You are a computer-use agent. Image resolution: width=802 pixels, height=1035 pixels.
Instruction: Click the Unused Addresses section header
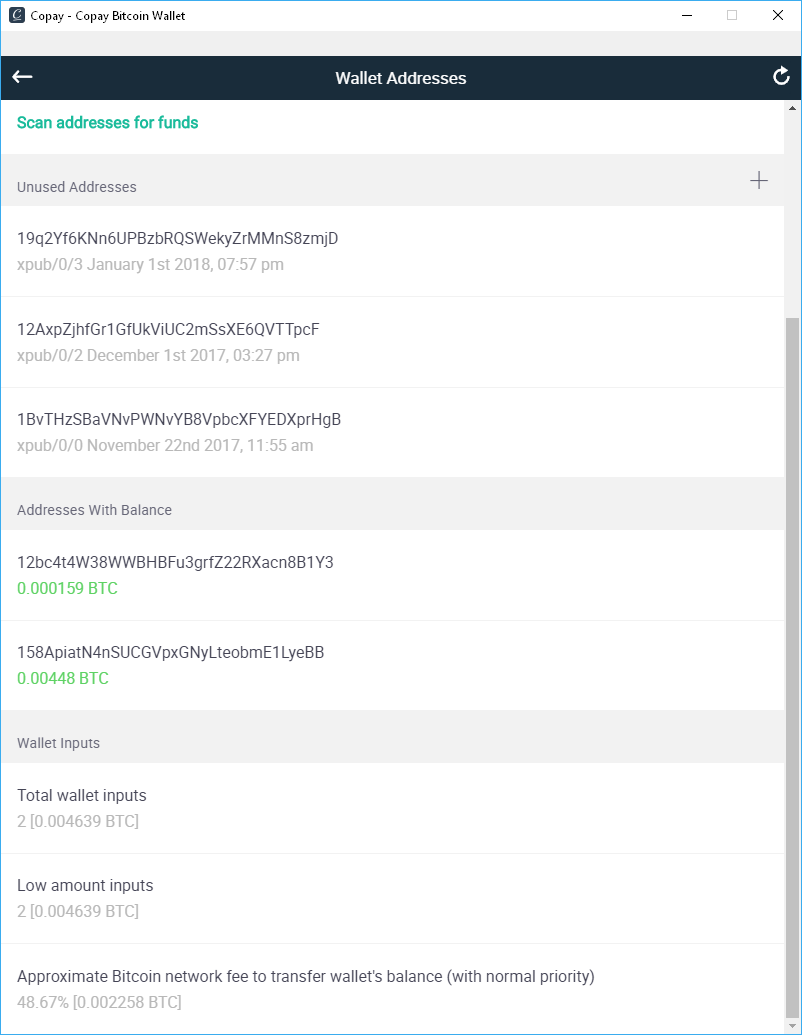(76, 186)
